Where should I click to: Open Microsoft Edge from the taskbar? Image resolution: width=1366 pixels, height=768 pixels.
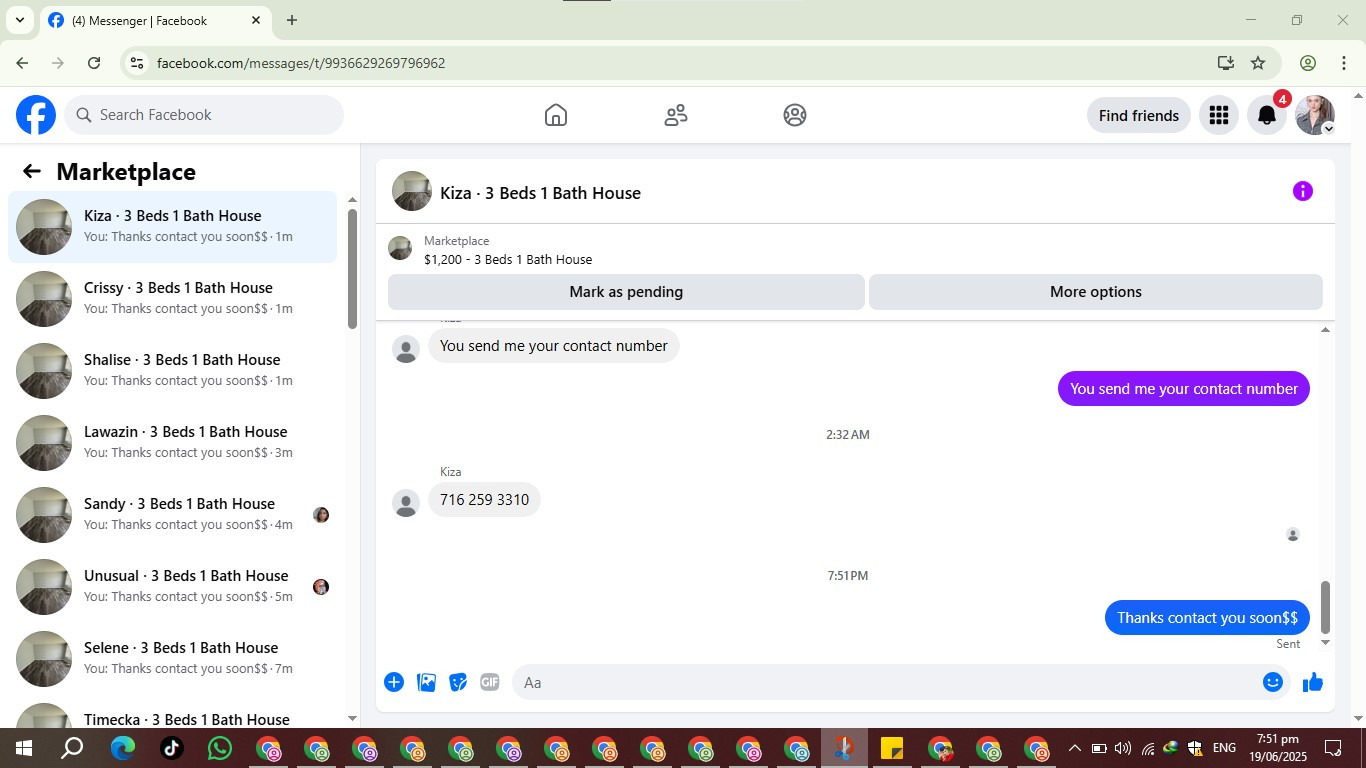tap(123, 748)
